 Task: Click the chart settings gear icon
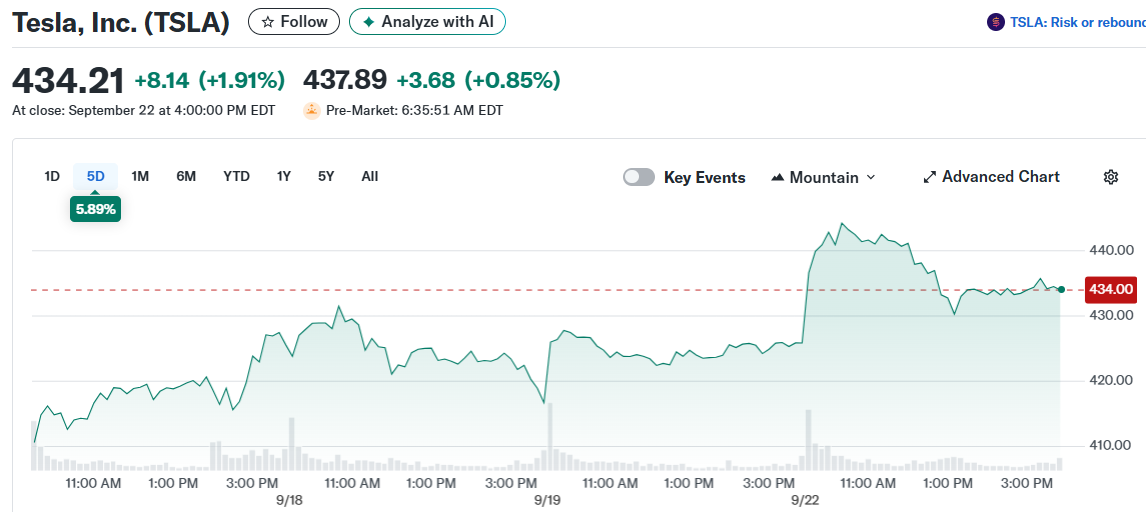tap(1111, 177)
